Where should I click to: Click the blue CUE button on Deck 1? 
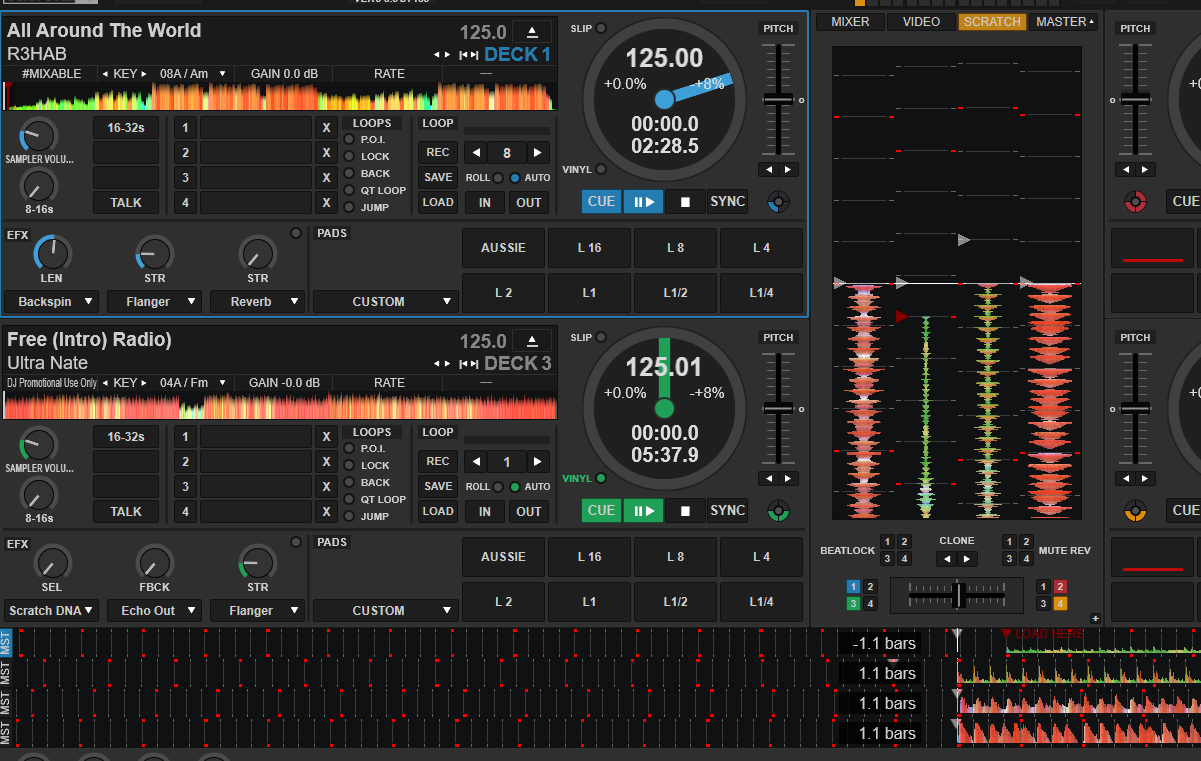[601, 202]
